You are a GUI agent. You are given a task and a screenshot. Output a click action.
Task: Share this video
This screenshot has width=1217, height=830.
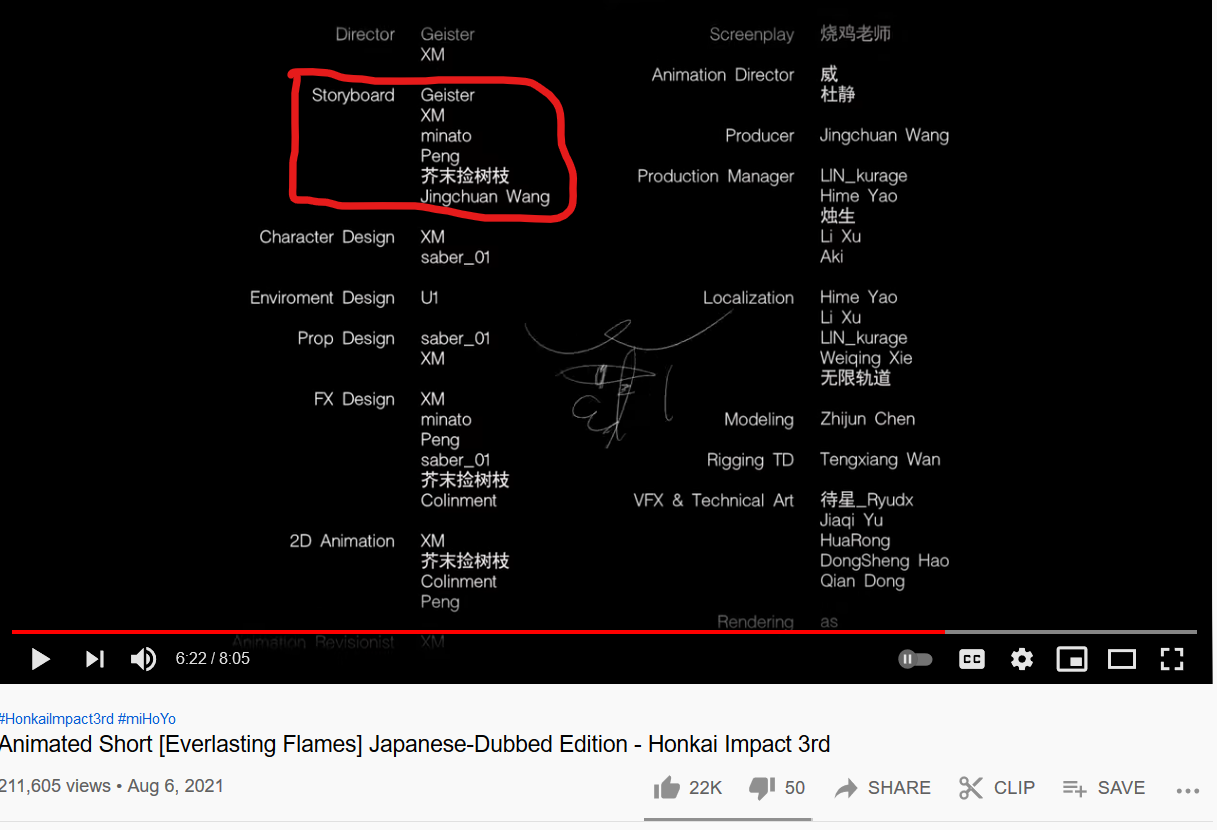coord(882,788)
